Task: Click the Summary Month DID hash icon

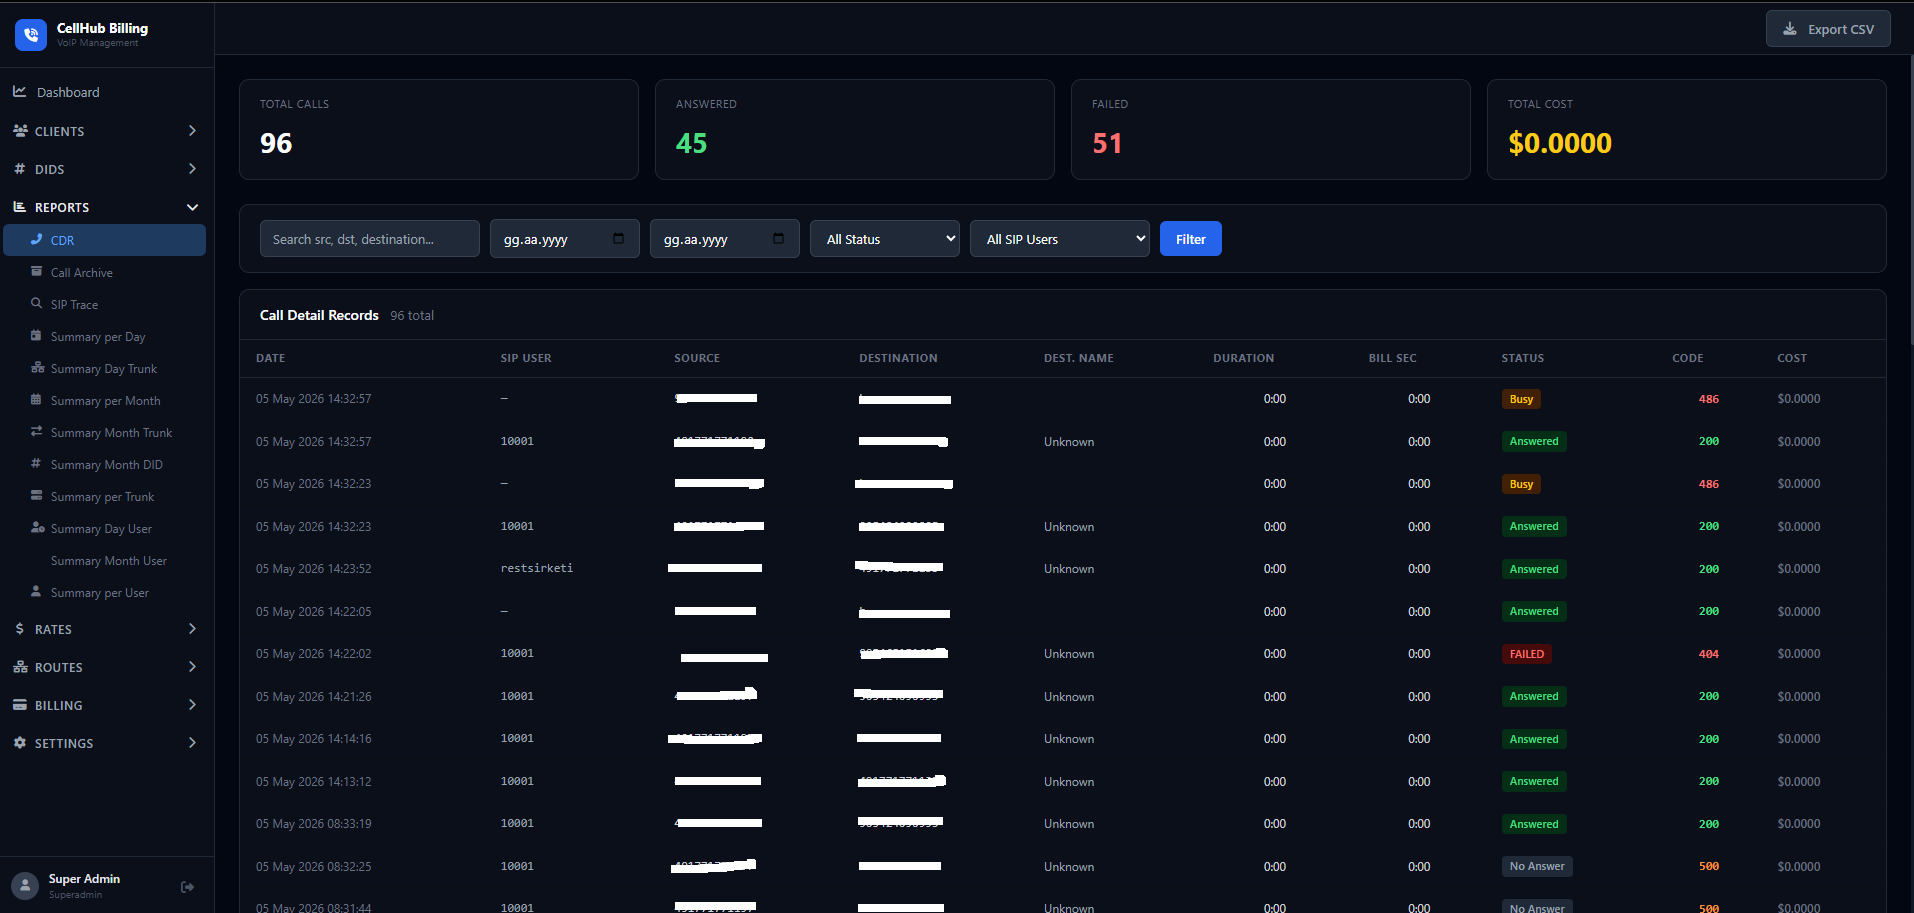Action: pos(37,463)
